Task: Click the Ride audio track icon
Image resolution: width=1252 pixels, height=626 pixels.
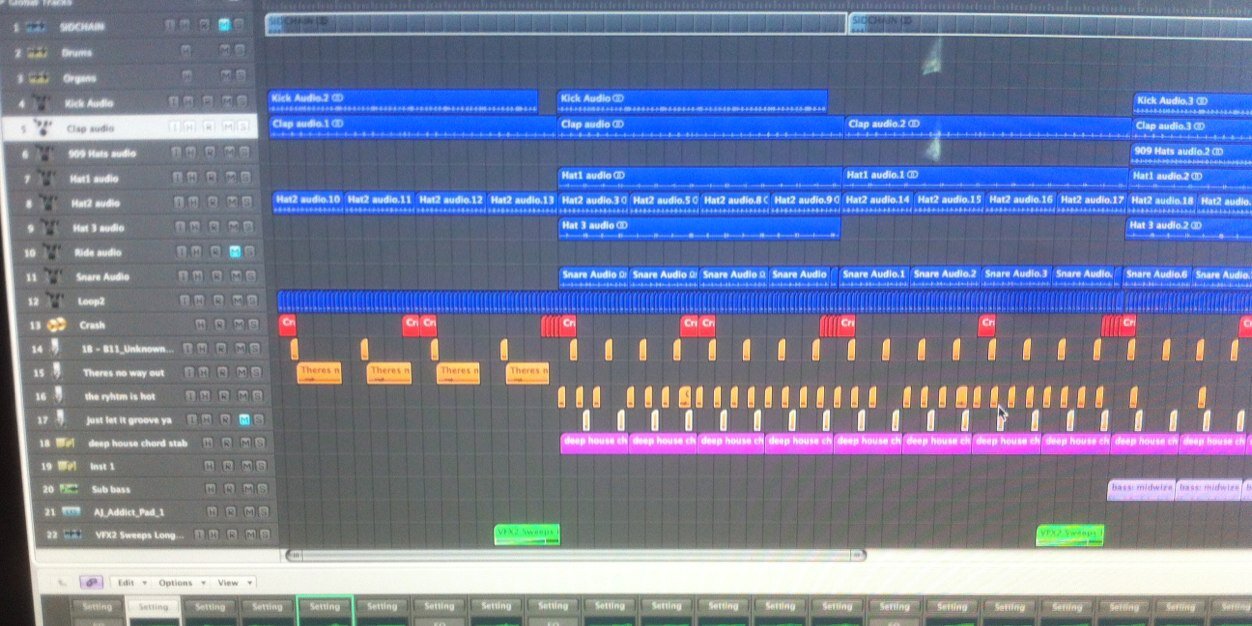Action: pos(53,253)
